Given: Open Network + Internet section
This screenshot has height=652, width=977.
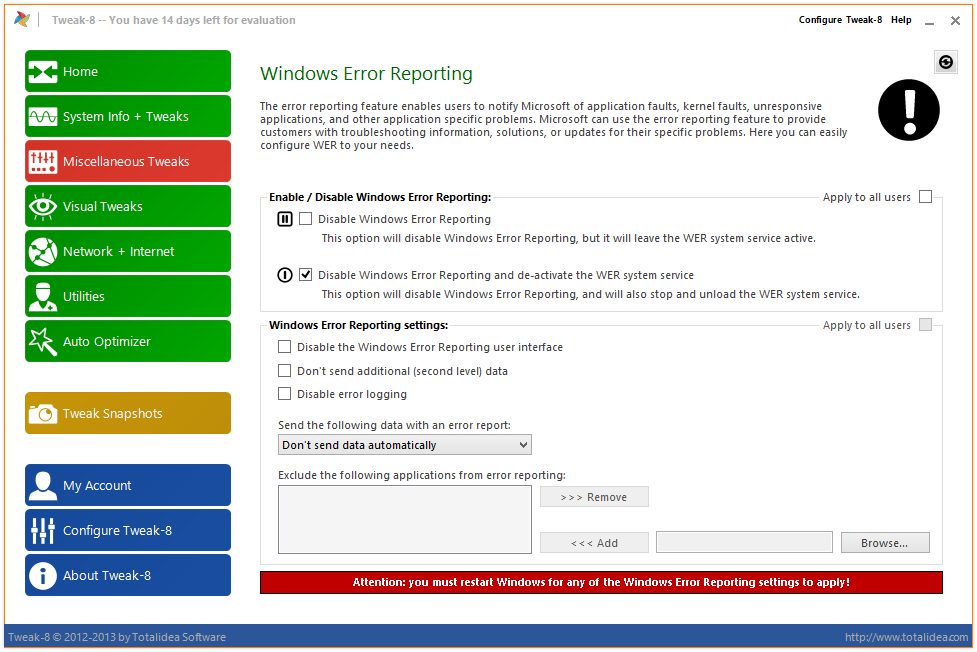Looking at the screenshot, I should pos(128,251).
